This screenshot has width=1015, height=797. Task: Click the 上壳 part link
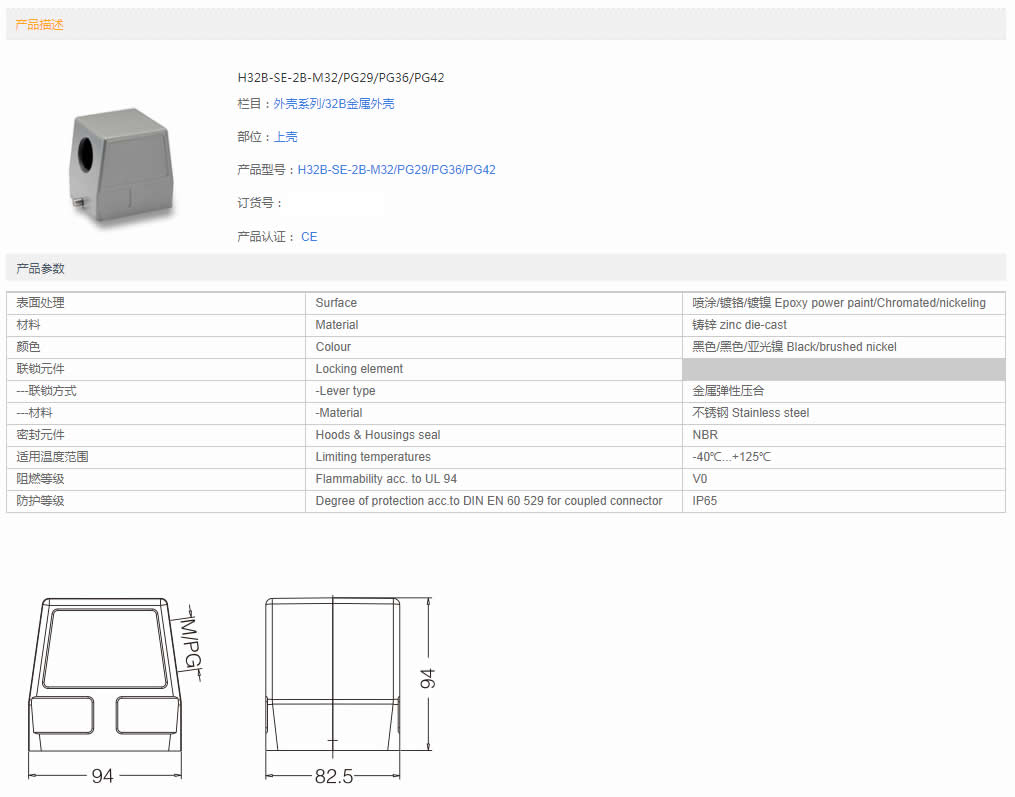pyautogui.click(x=286, y=137)
